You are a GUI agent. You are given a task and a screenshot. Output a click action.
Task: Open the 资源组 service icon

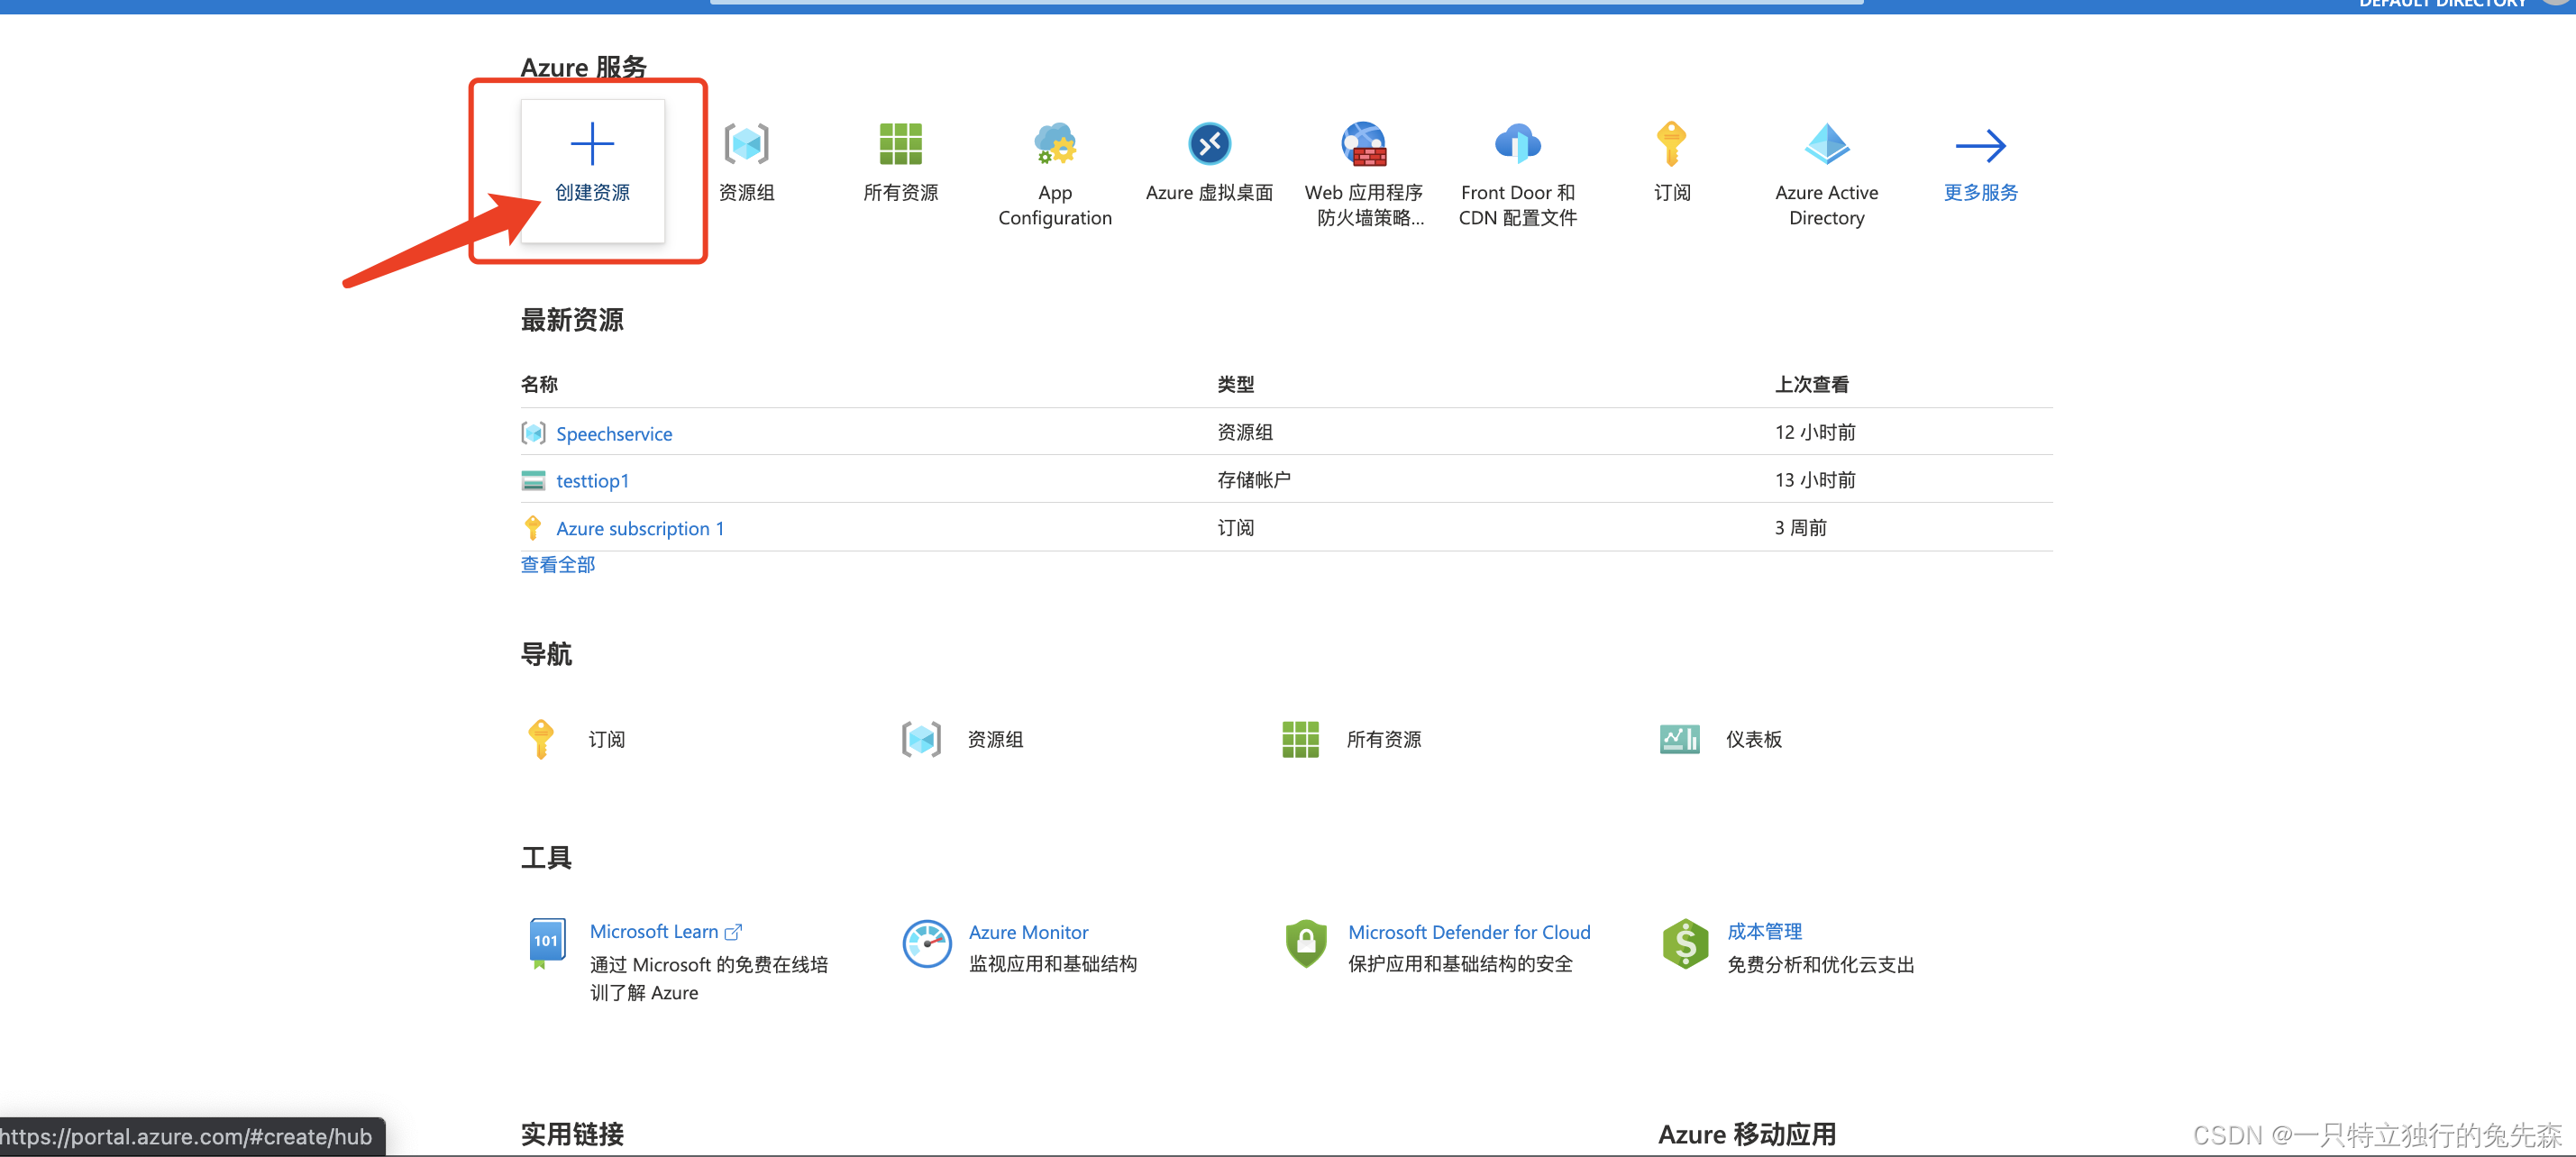[x=746, y=144]
